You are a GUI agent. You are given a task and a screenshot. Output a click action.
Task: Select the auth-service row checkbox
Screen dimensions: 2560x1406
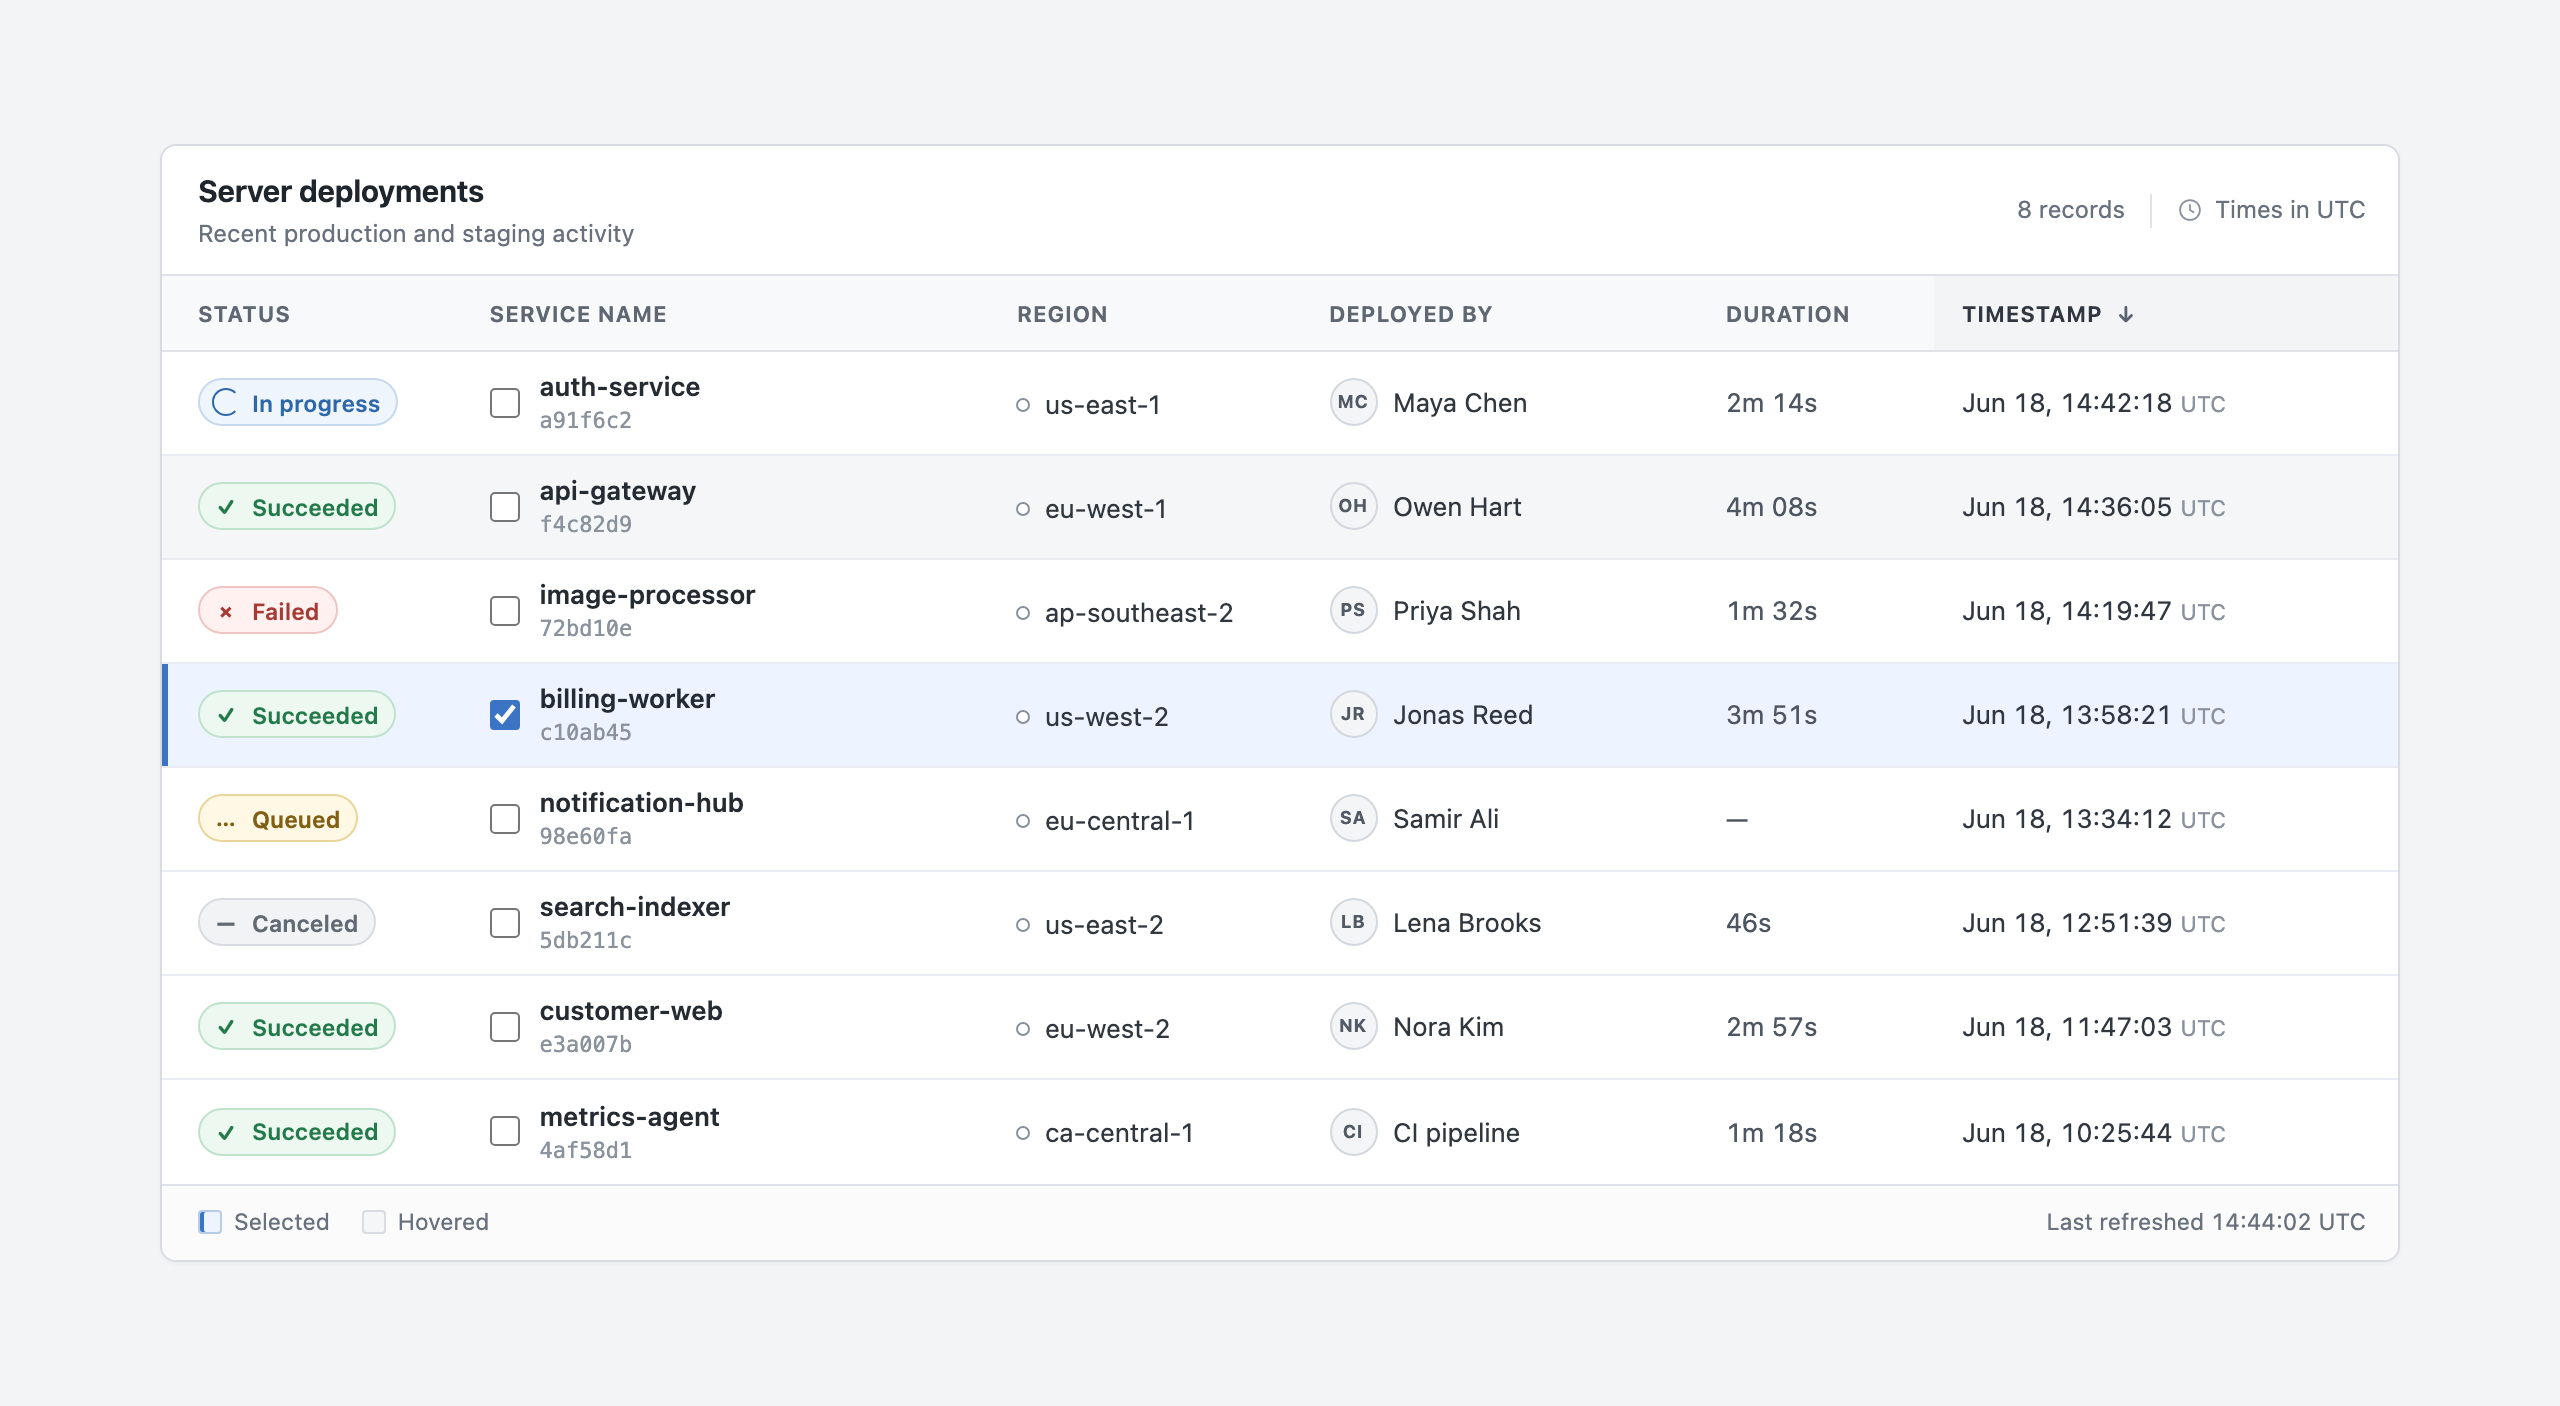click(x=505, y=403)
